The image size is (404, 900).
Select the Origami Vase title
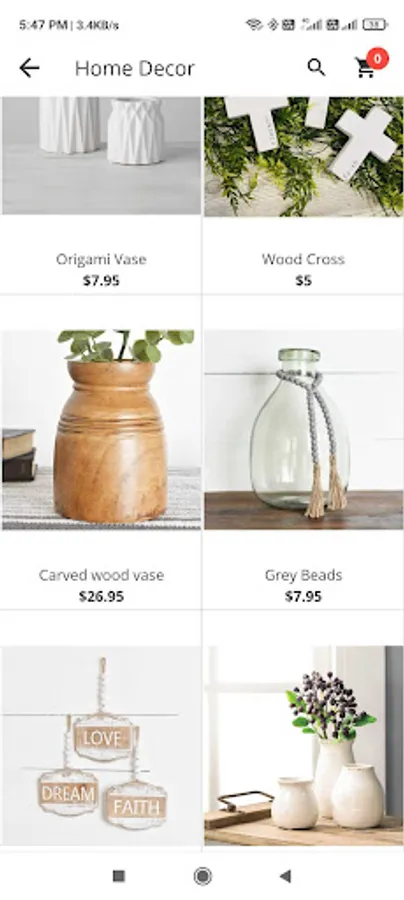pyautogui.click(x=101, y=259)
